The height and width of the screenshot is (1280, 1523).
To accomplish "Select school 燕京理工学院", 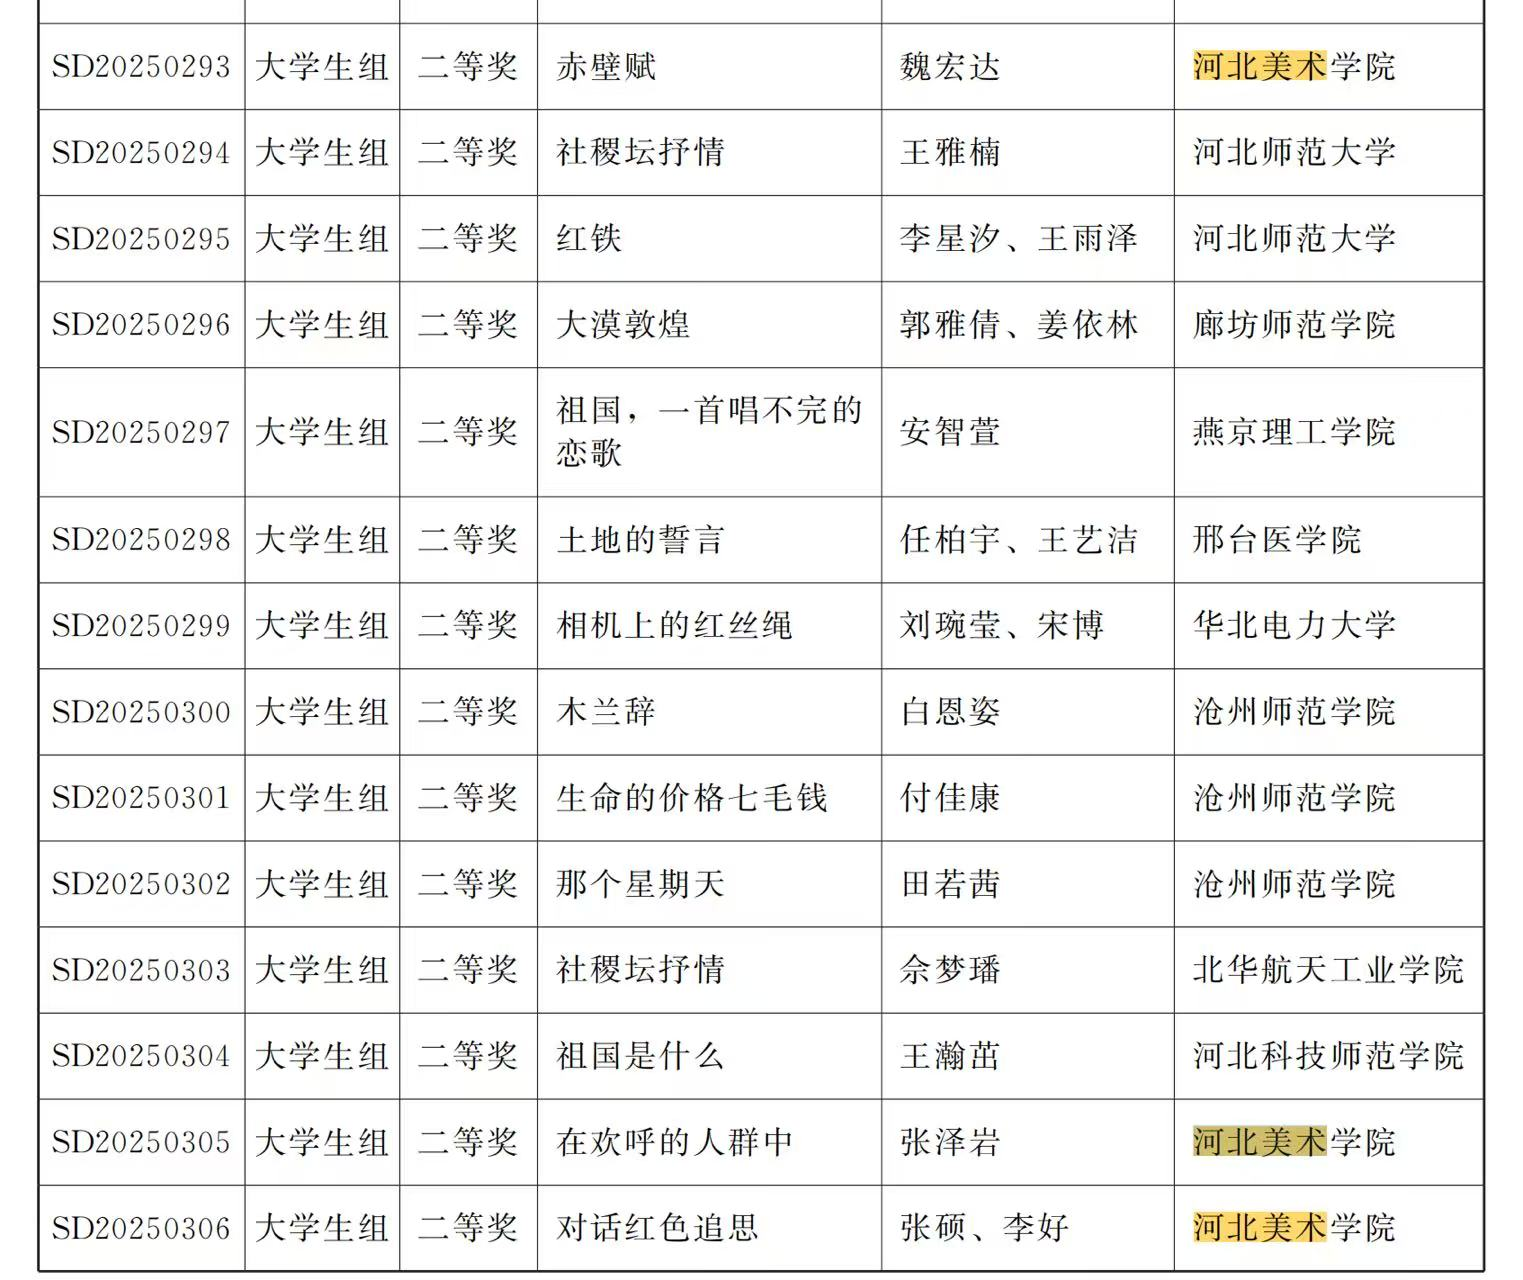I will [1293, 432].
